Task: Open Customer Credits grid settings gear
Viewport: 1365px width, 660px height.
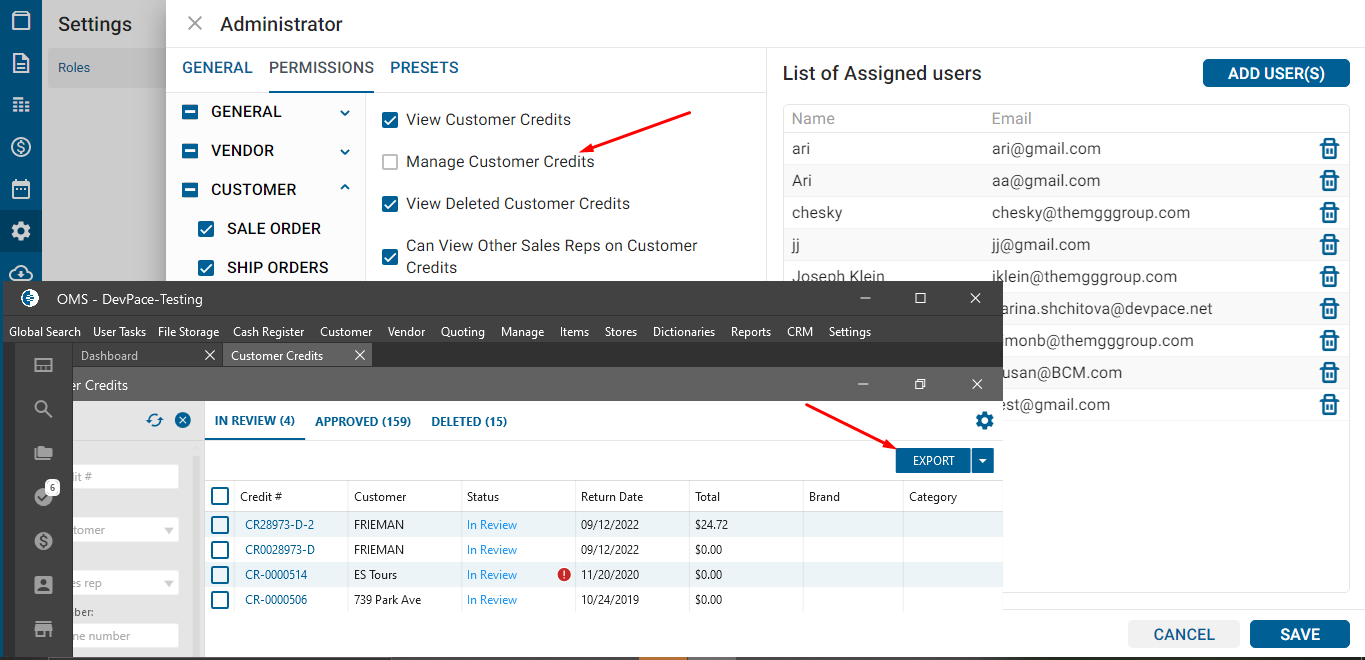Action: [x=984, y=421]
